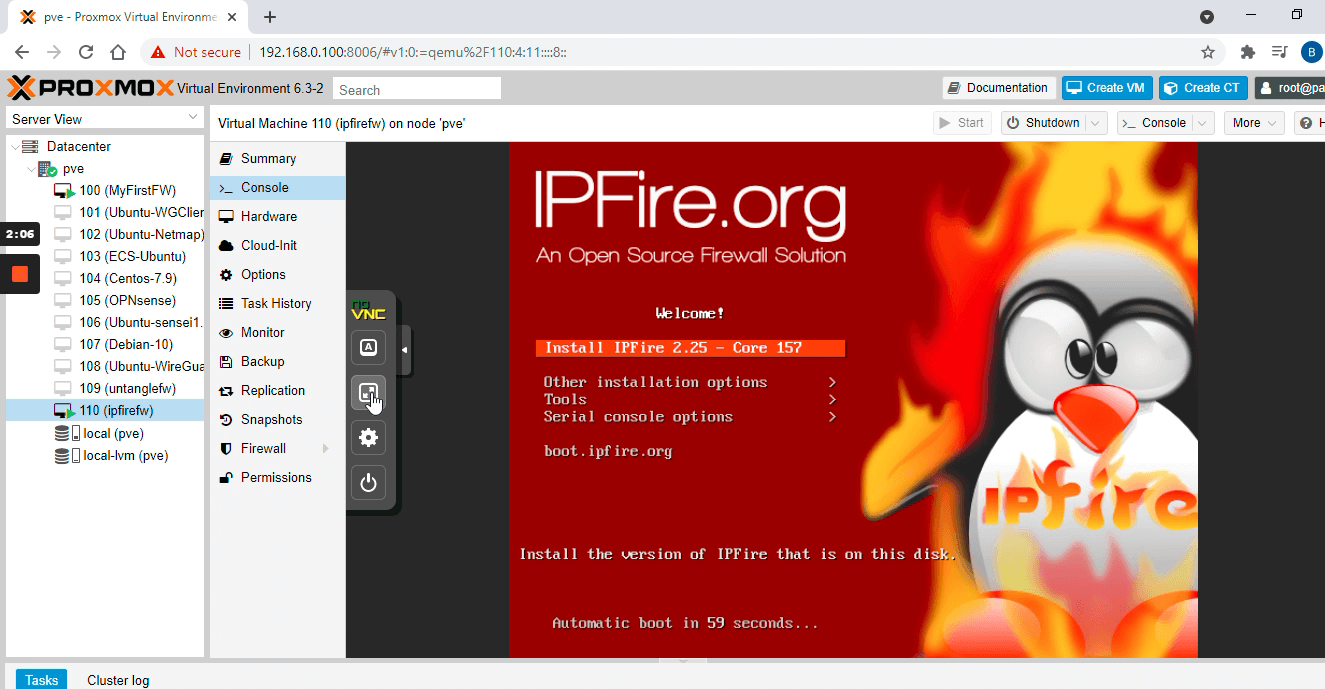Collapse the noVNC toolbar handle arrow
The width and height of the screenshot is (1325, 689).
[x=404, y=349]
